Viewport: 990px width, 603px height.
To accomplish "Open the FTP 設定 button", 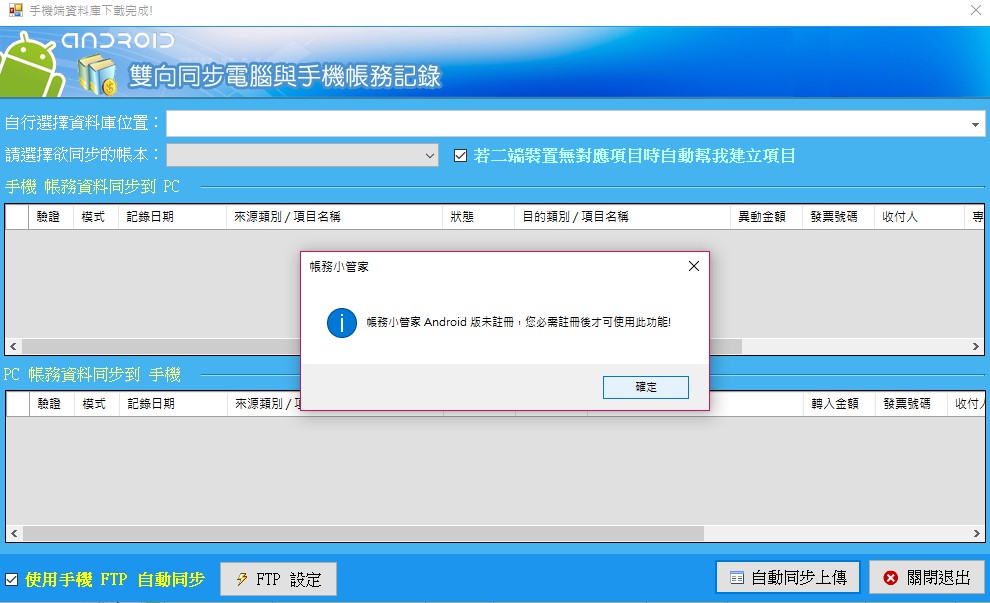I will click(278, 579).
